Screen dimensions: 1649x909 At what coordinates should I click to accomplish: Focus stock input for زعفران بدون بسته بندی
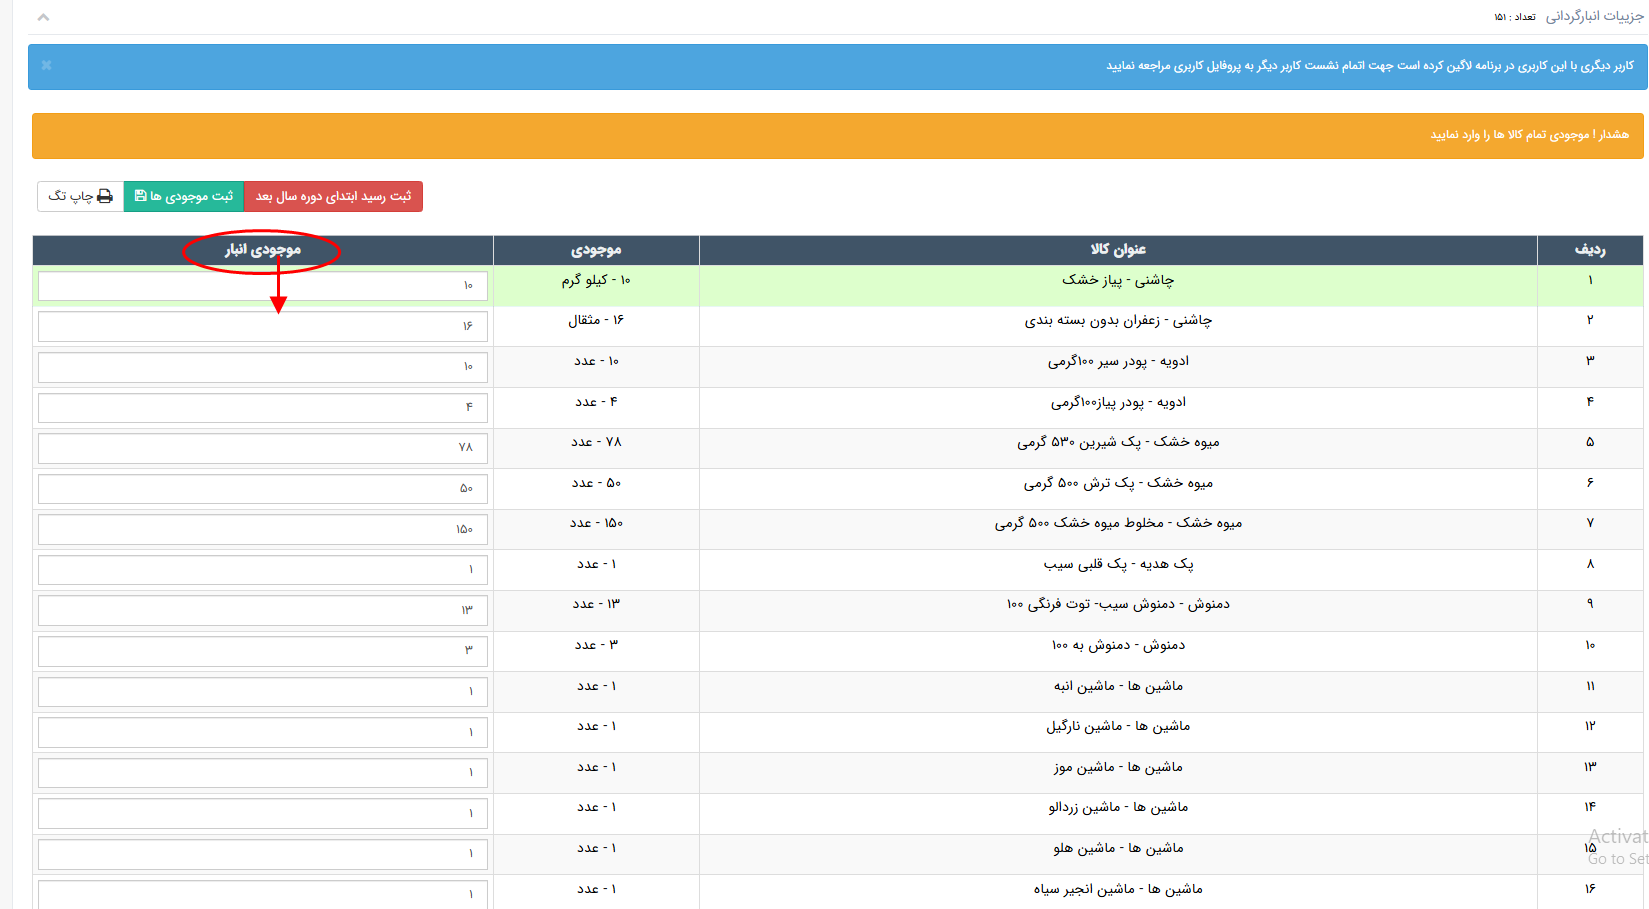tap(262, 327)
